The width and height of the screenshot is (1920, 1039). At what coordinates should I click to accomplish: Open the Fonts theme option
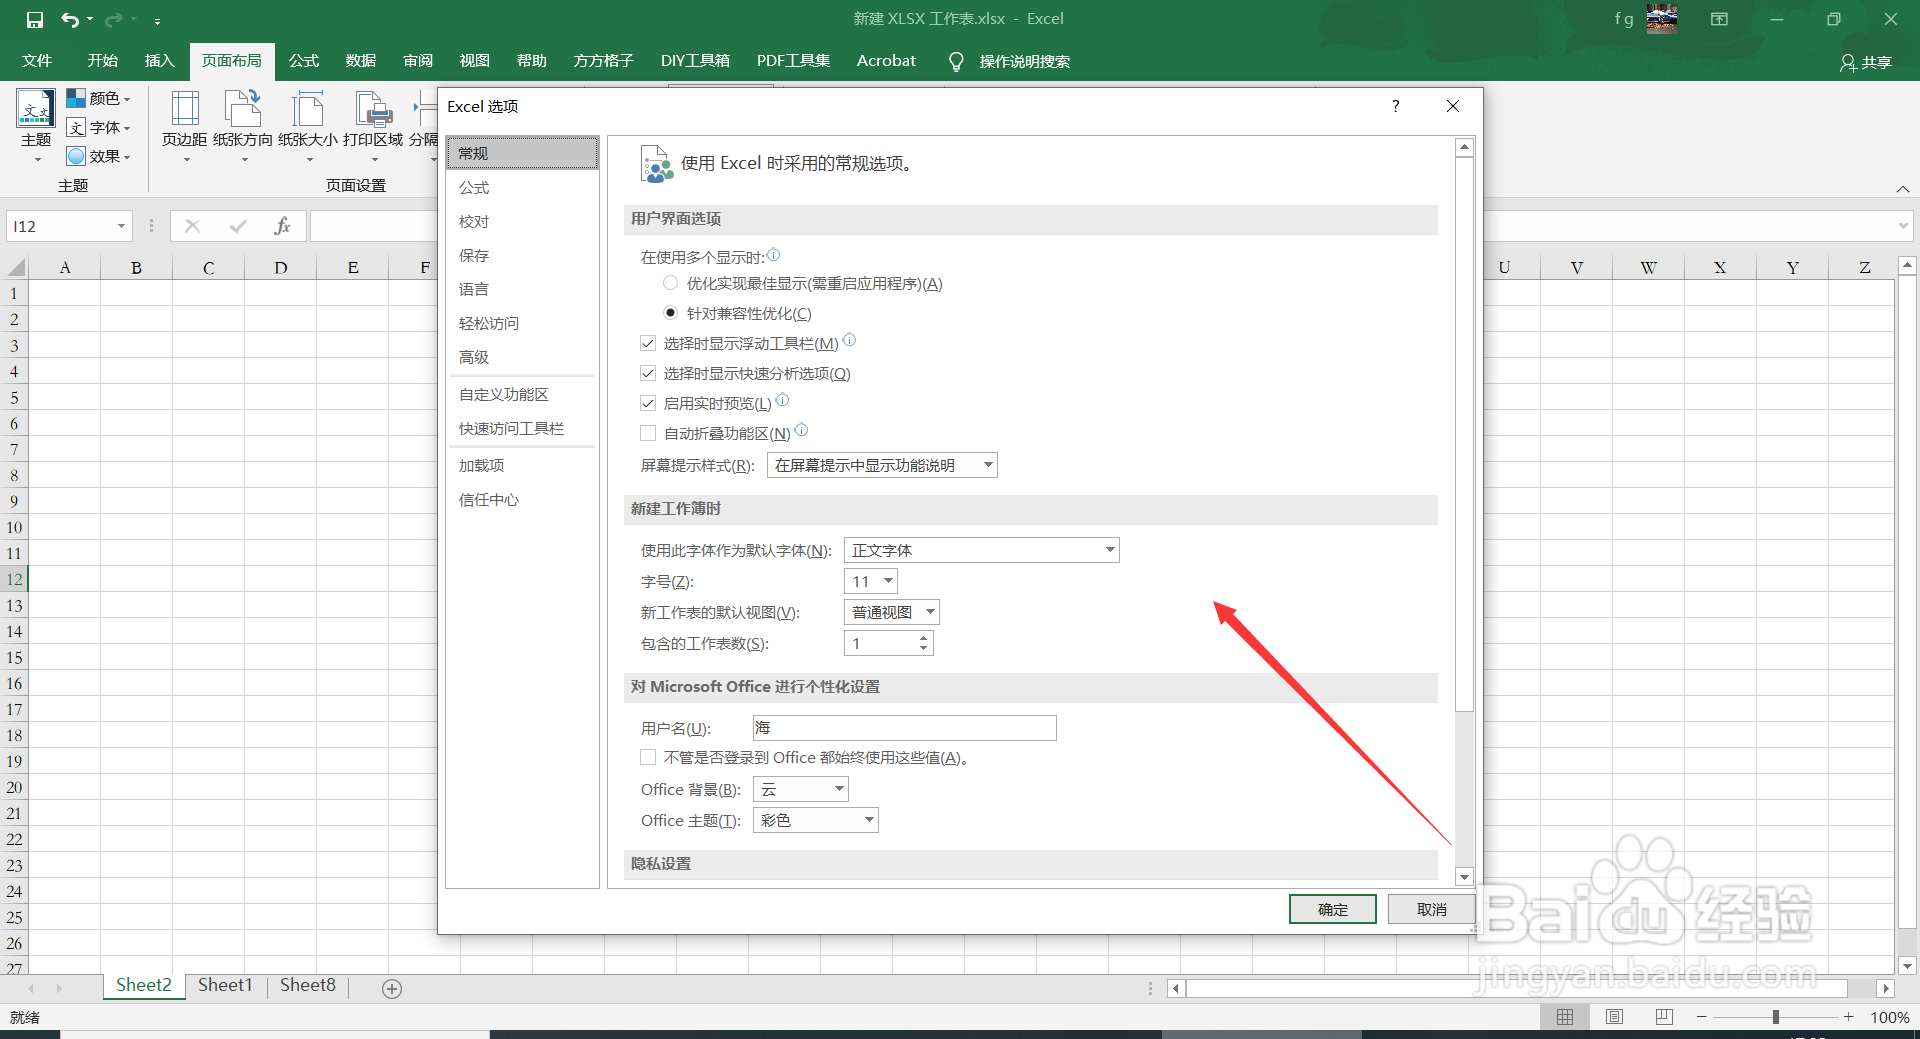tap(98, 127)
